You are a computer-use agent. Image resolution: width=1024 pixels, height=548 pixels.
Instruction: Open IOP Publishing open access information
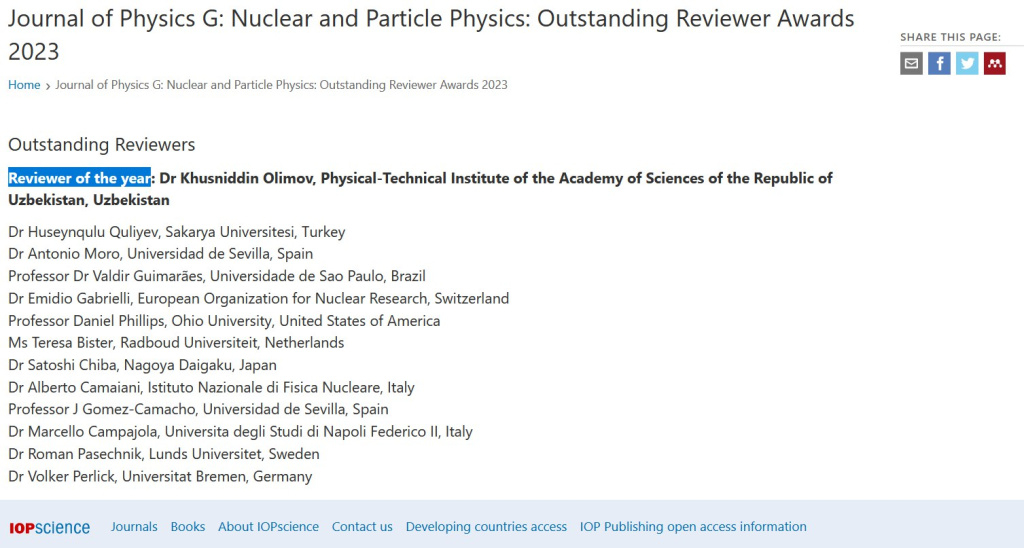[693, 526]
